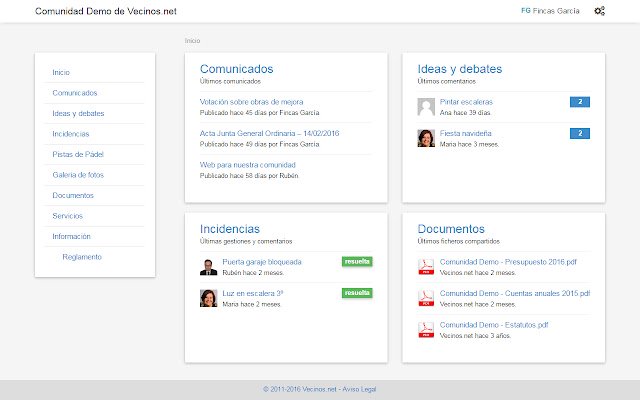640x400 pixels.
Task: Click PDF icon for Estatutos document
Action: (x=426, y=330)
